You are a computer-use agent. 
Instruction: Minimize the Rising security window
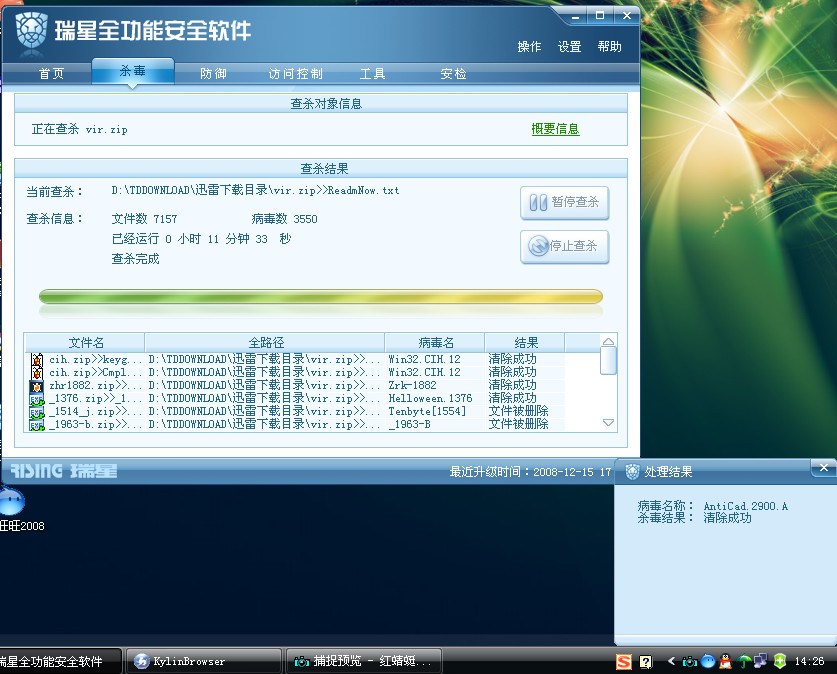(x=575, y=17)
